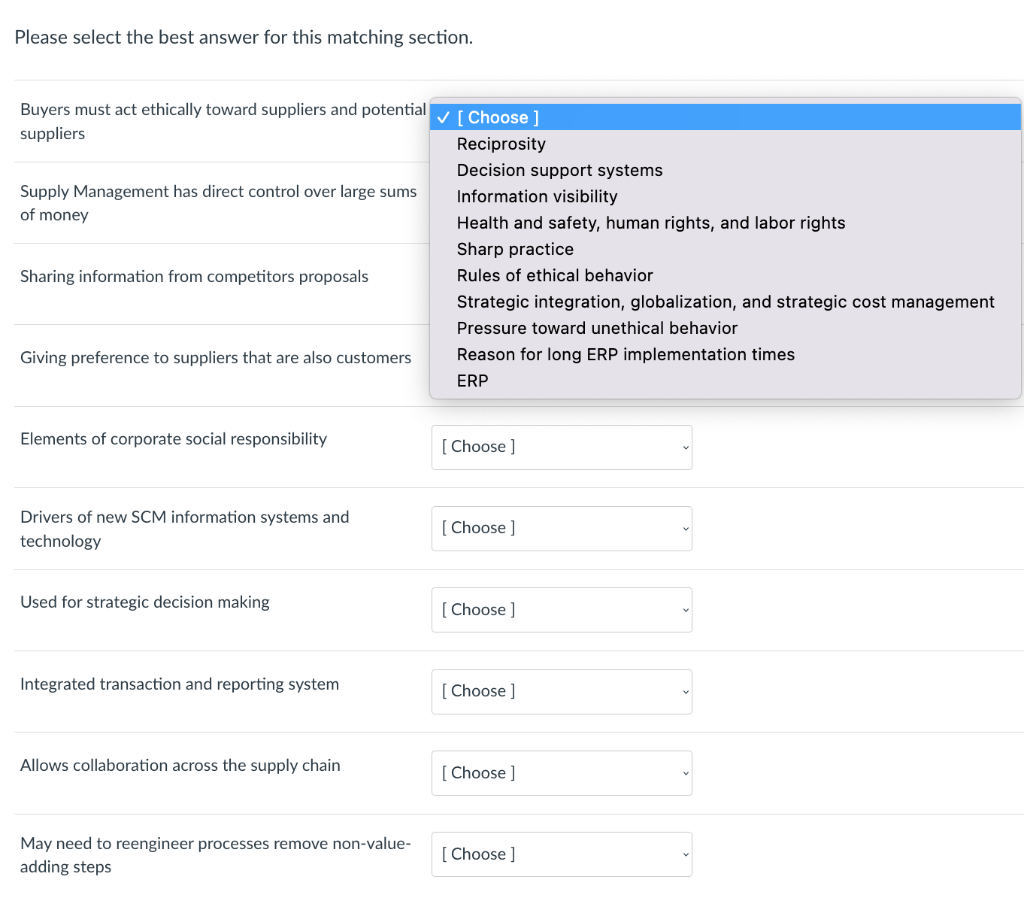1024x907 pixels.
Task: Click the "Sharing information from competitors proposals" prompt text
Action: pyautogui.click(x=194, y=277)
